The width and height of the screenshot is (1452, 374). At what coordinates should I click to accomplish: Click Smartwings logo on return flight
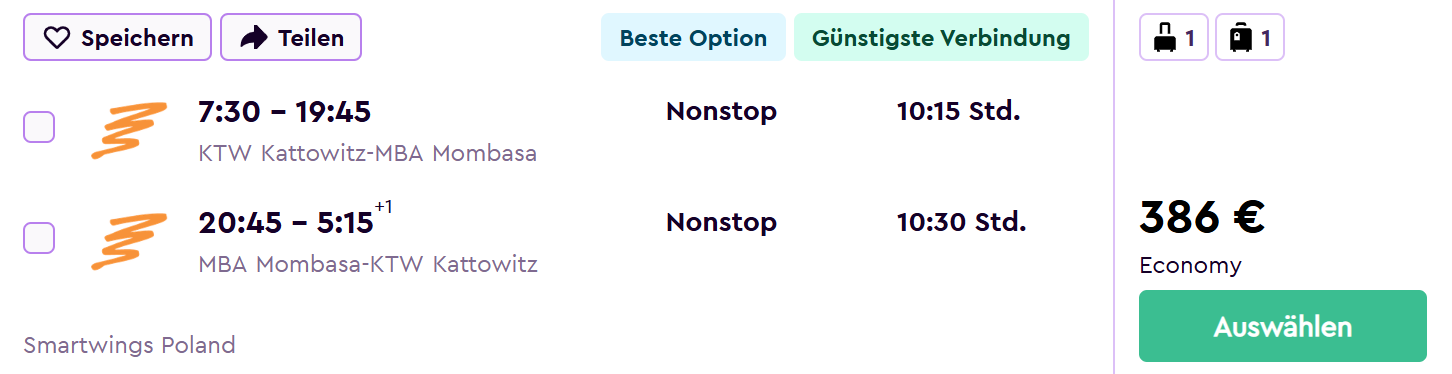tap(128, 242)
